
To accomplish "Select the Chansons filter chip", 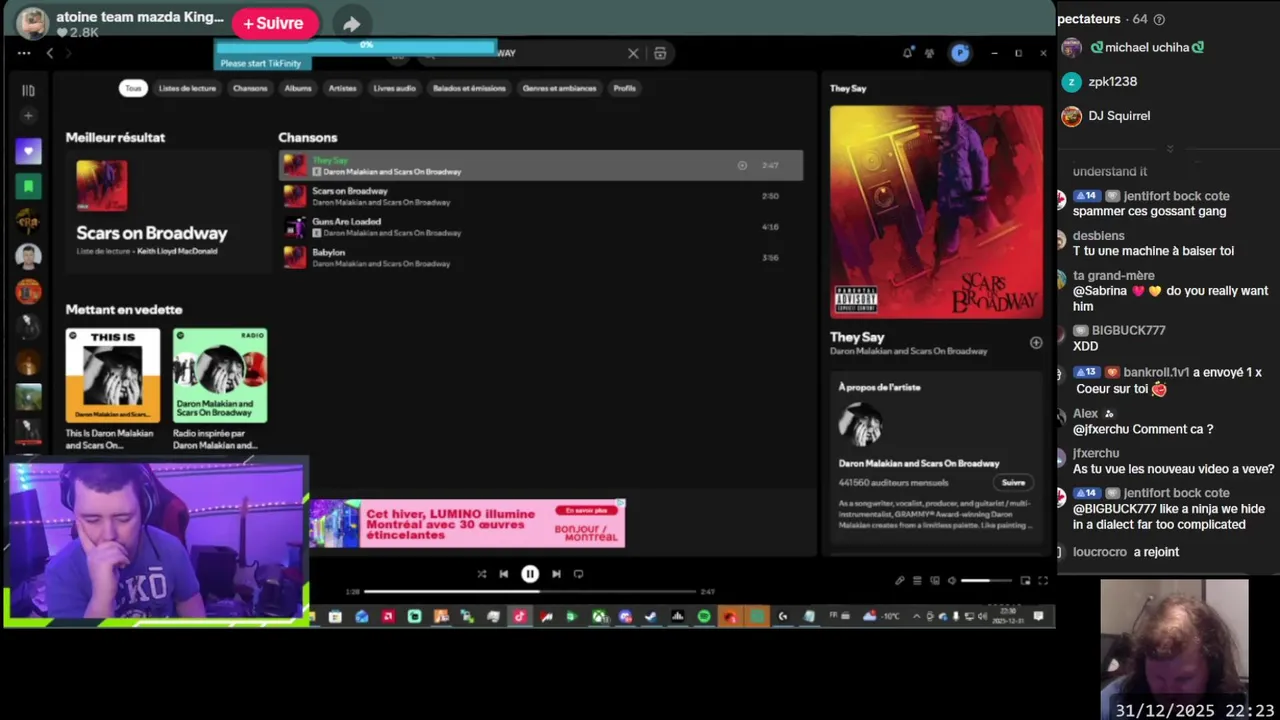I will pyautogui.click(x=250, y=88).
